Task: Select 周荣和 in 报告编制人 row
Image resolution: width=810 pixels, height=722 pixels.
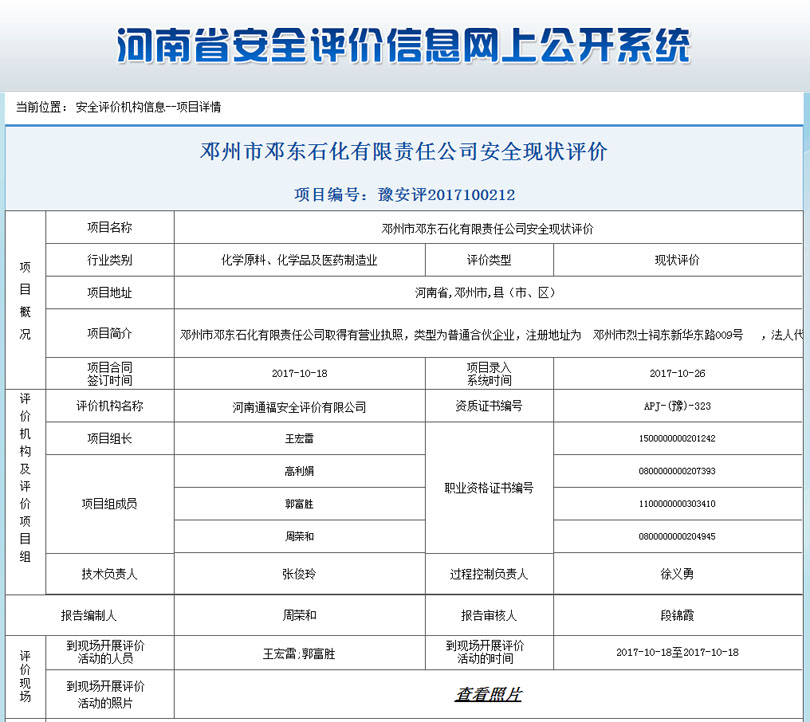Action: click(x=300, y=615)
